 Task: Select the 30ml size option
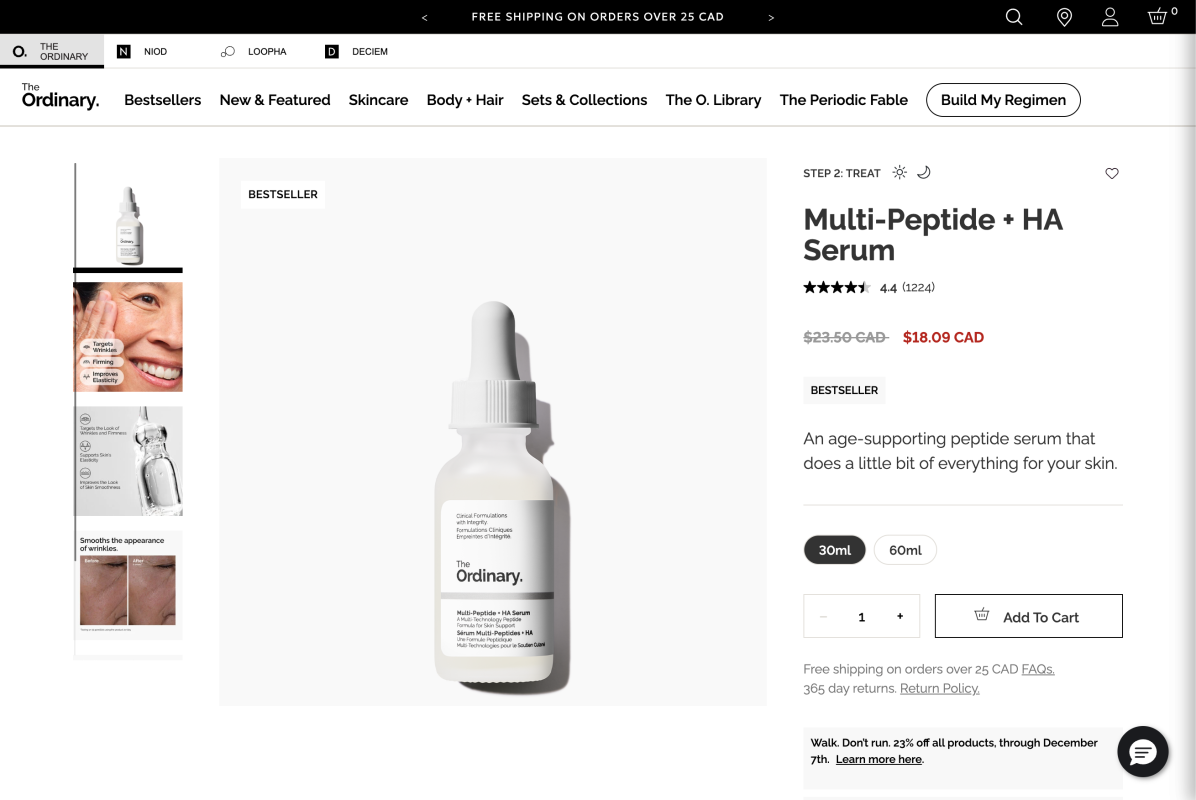[x=834, y=550]
